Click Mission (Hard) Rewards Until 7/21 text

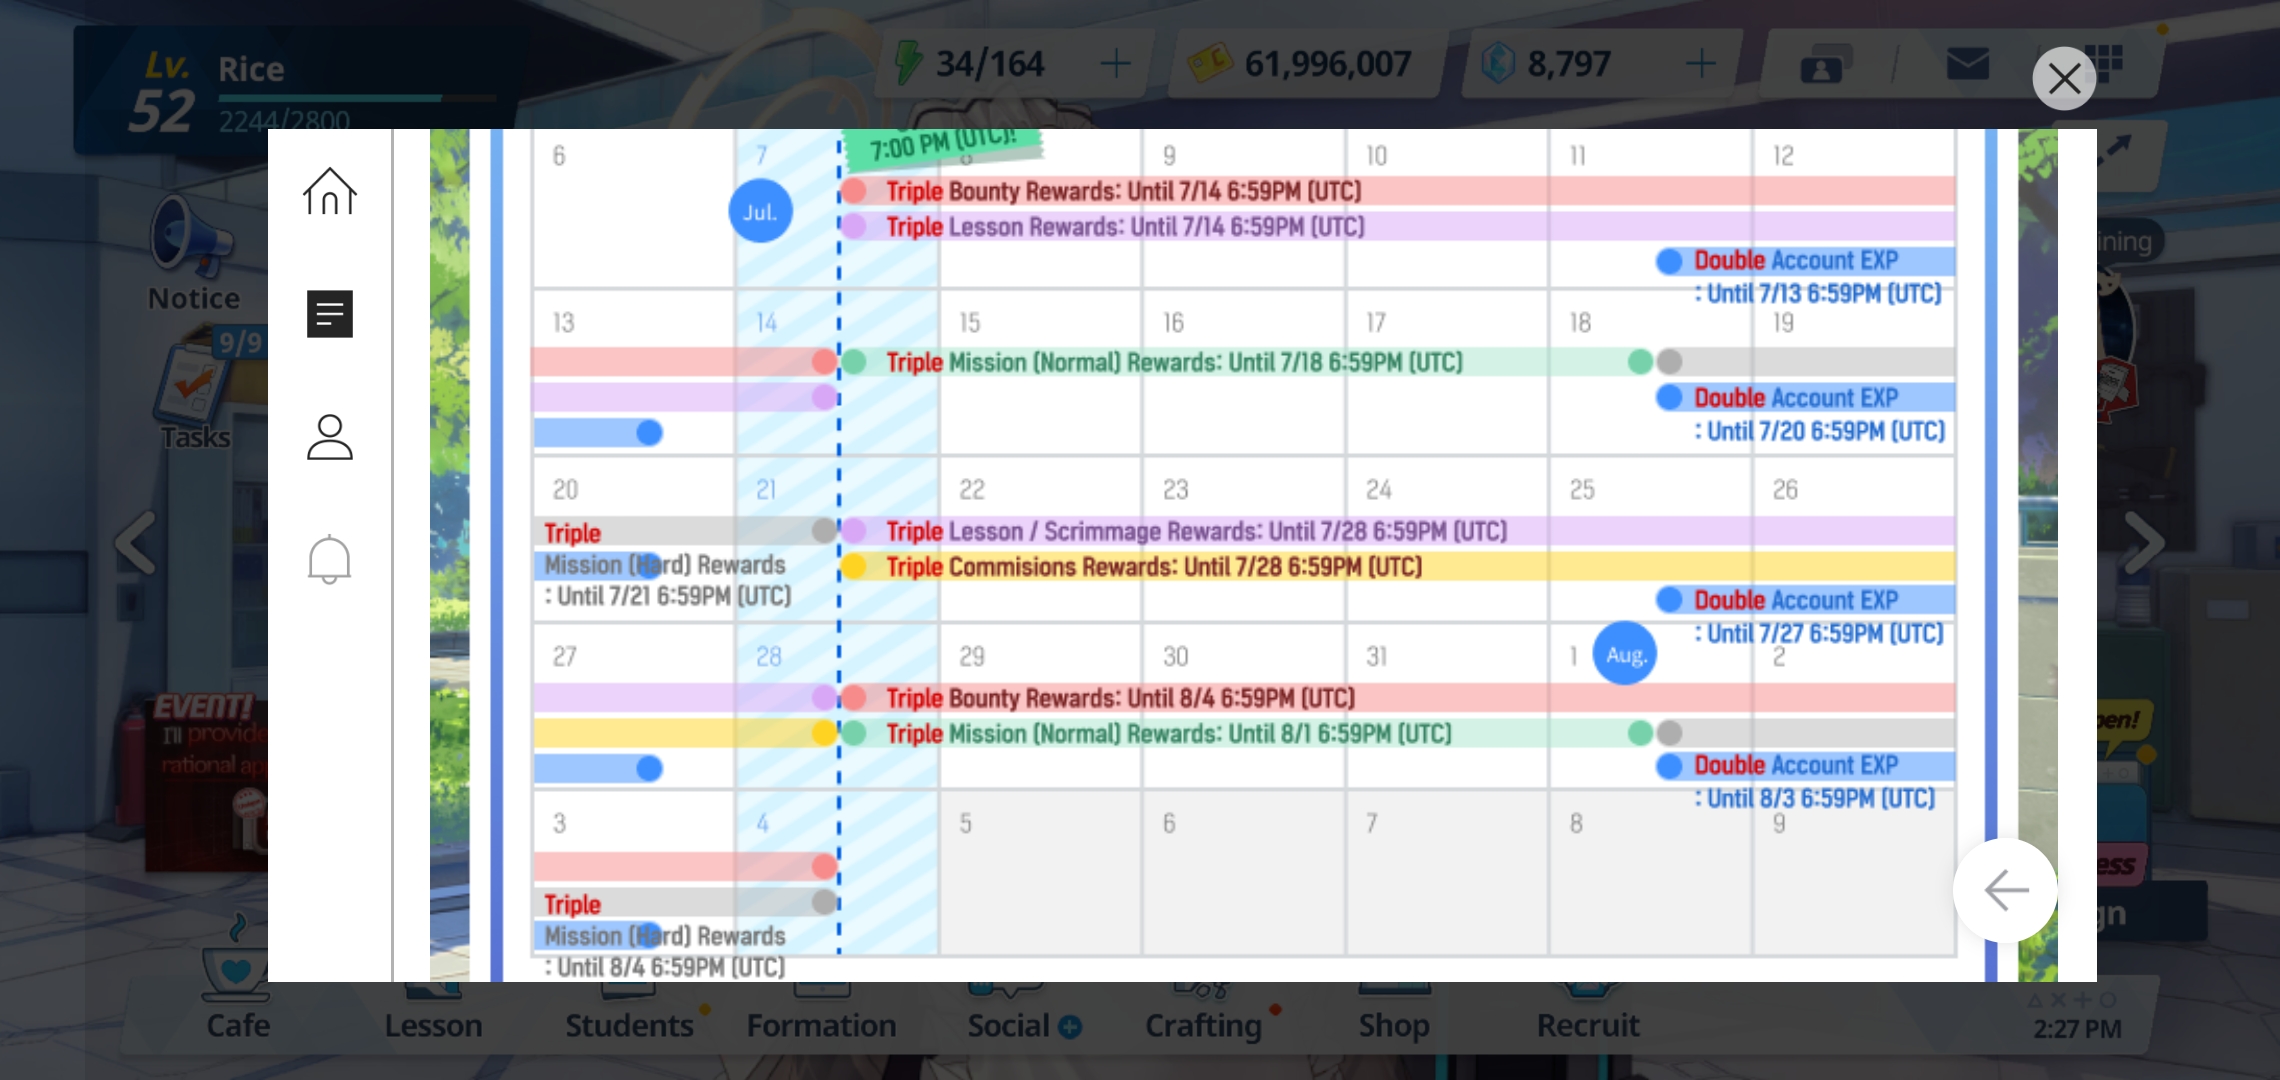tap(668, 580)
